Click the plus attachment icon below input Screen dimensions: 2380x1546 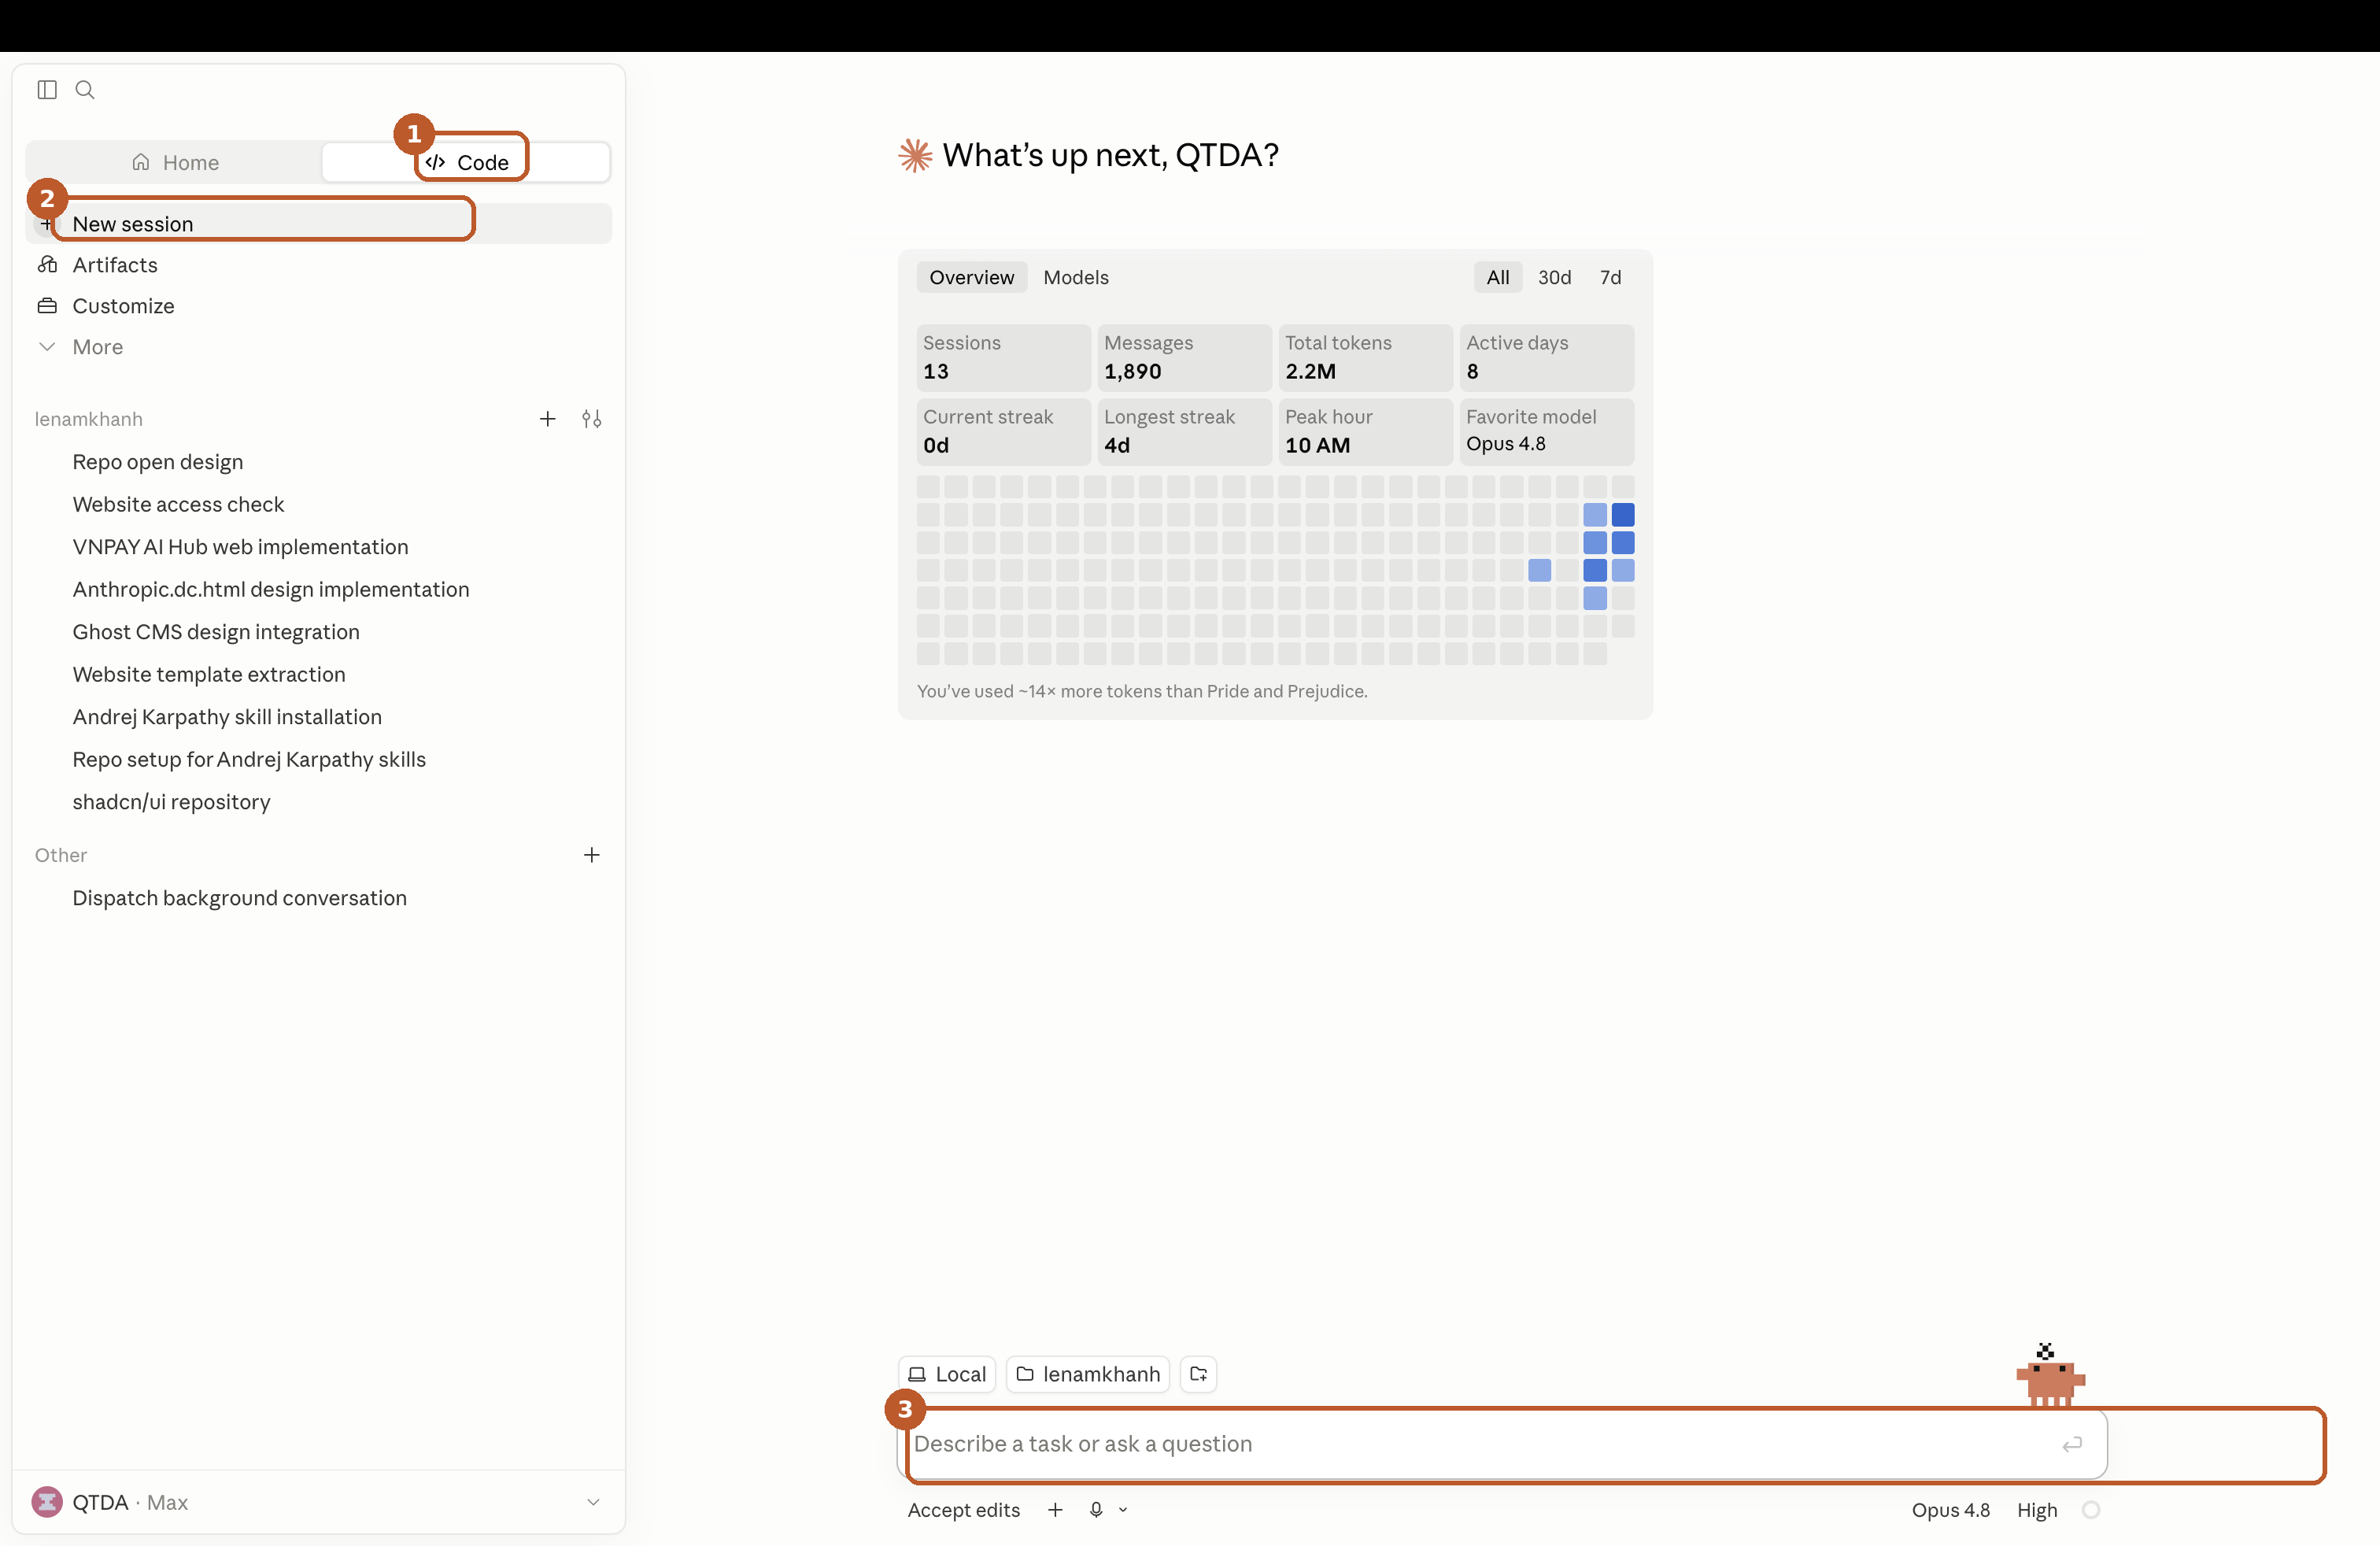click(x=1055, y=1510)
